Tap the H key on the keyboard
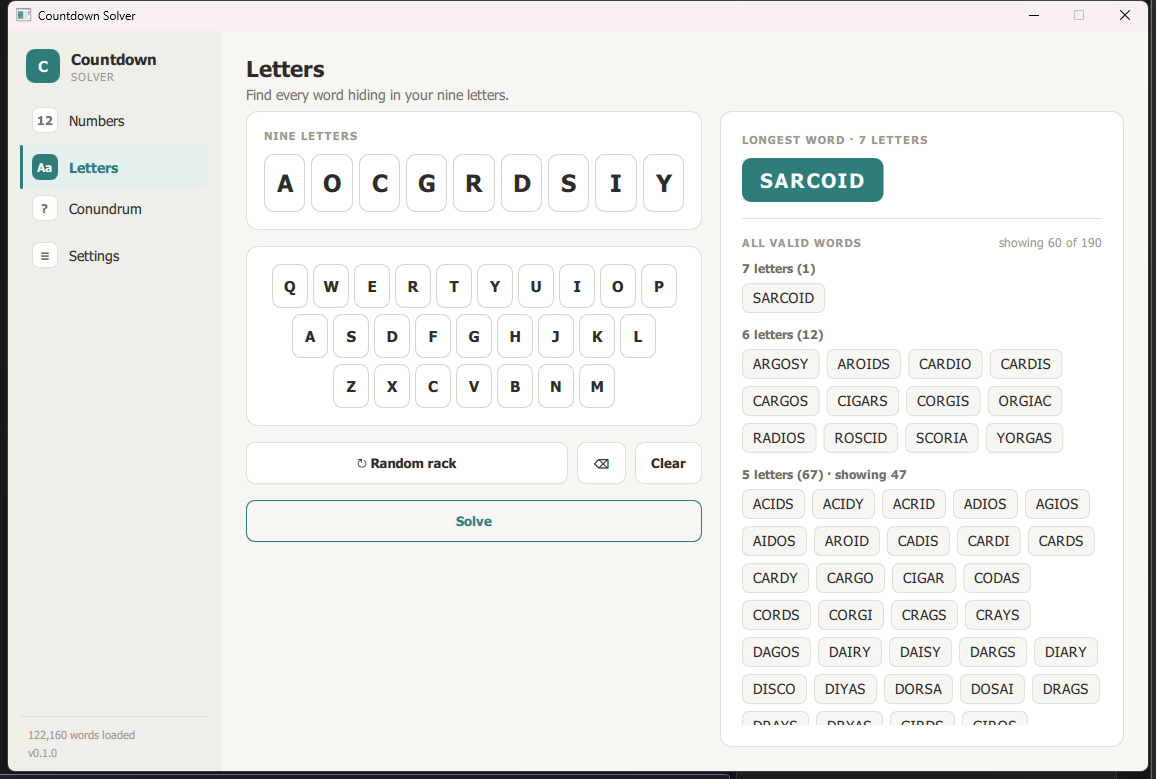This screenshot has height=779, width=1156. 515,336
